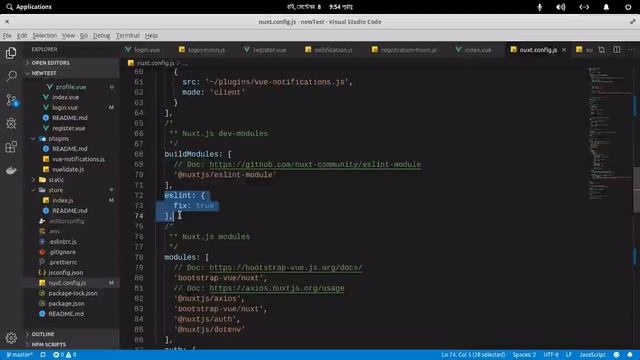Switch to the notification.js tab
The height and width of the screenshot is (360, 640).
click(x=329, y=50)
